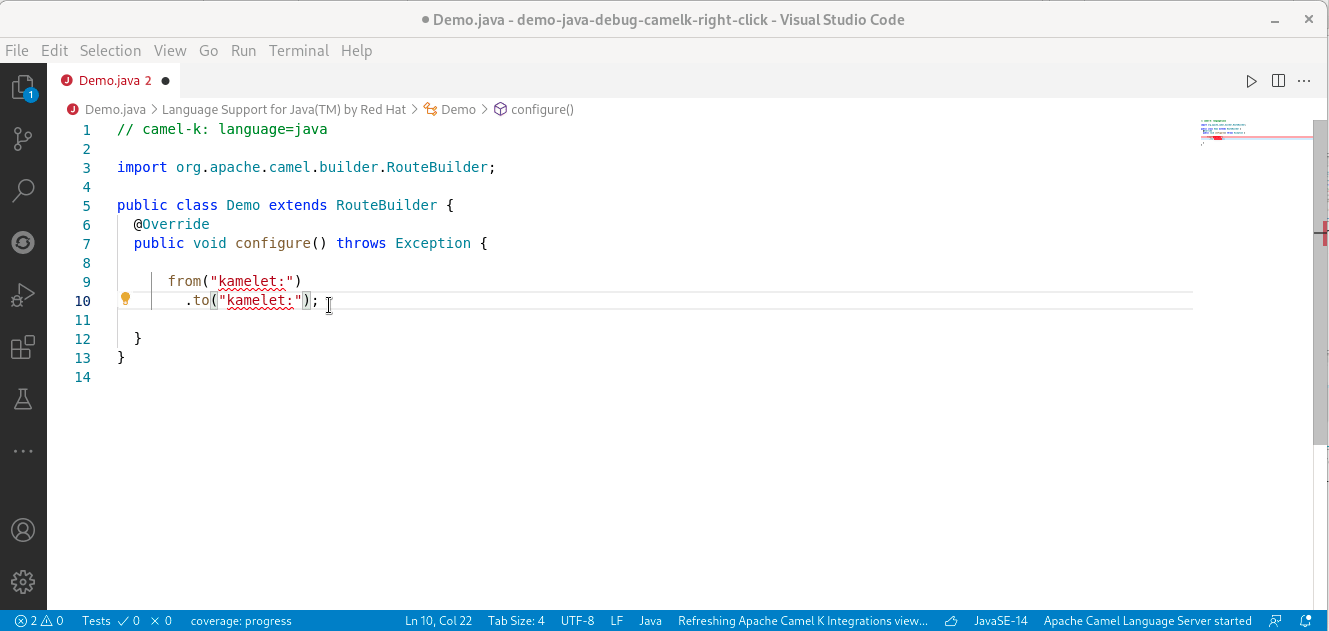1329x631 pixels.
Task: Click the lightbulb code action on line 10
Action: pos(125,298)
